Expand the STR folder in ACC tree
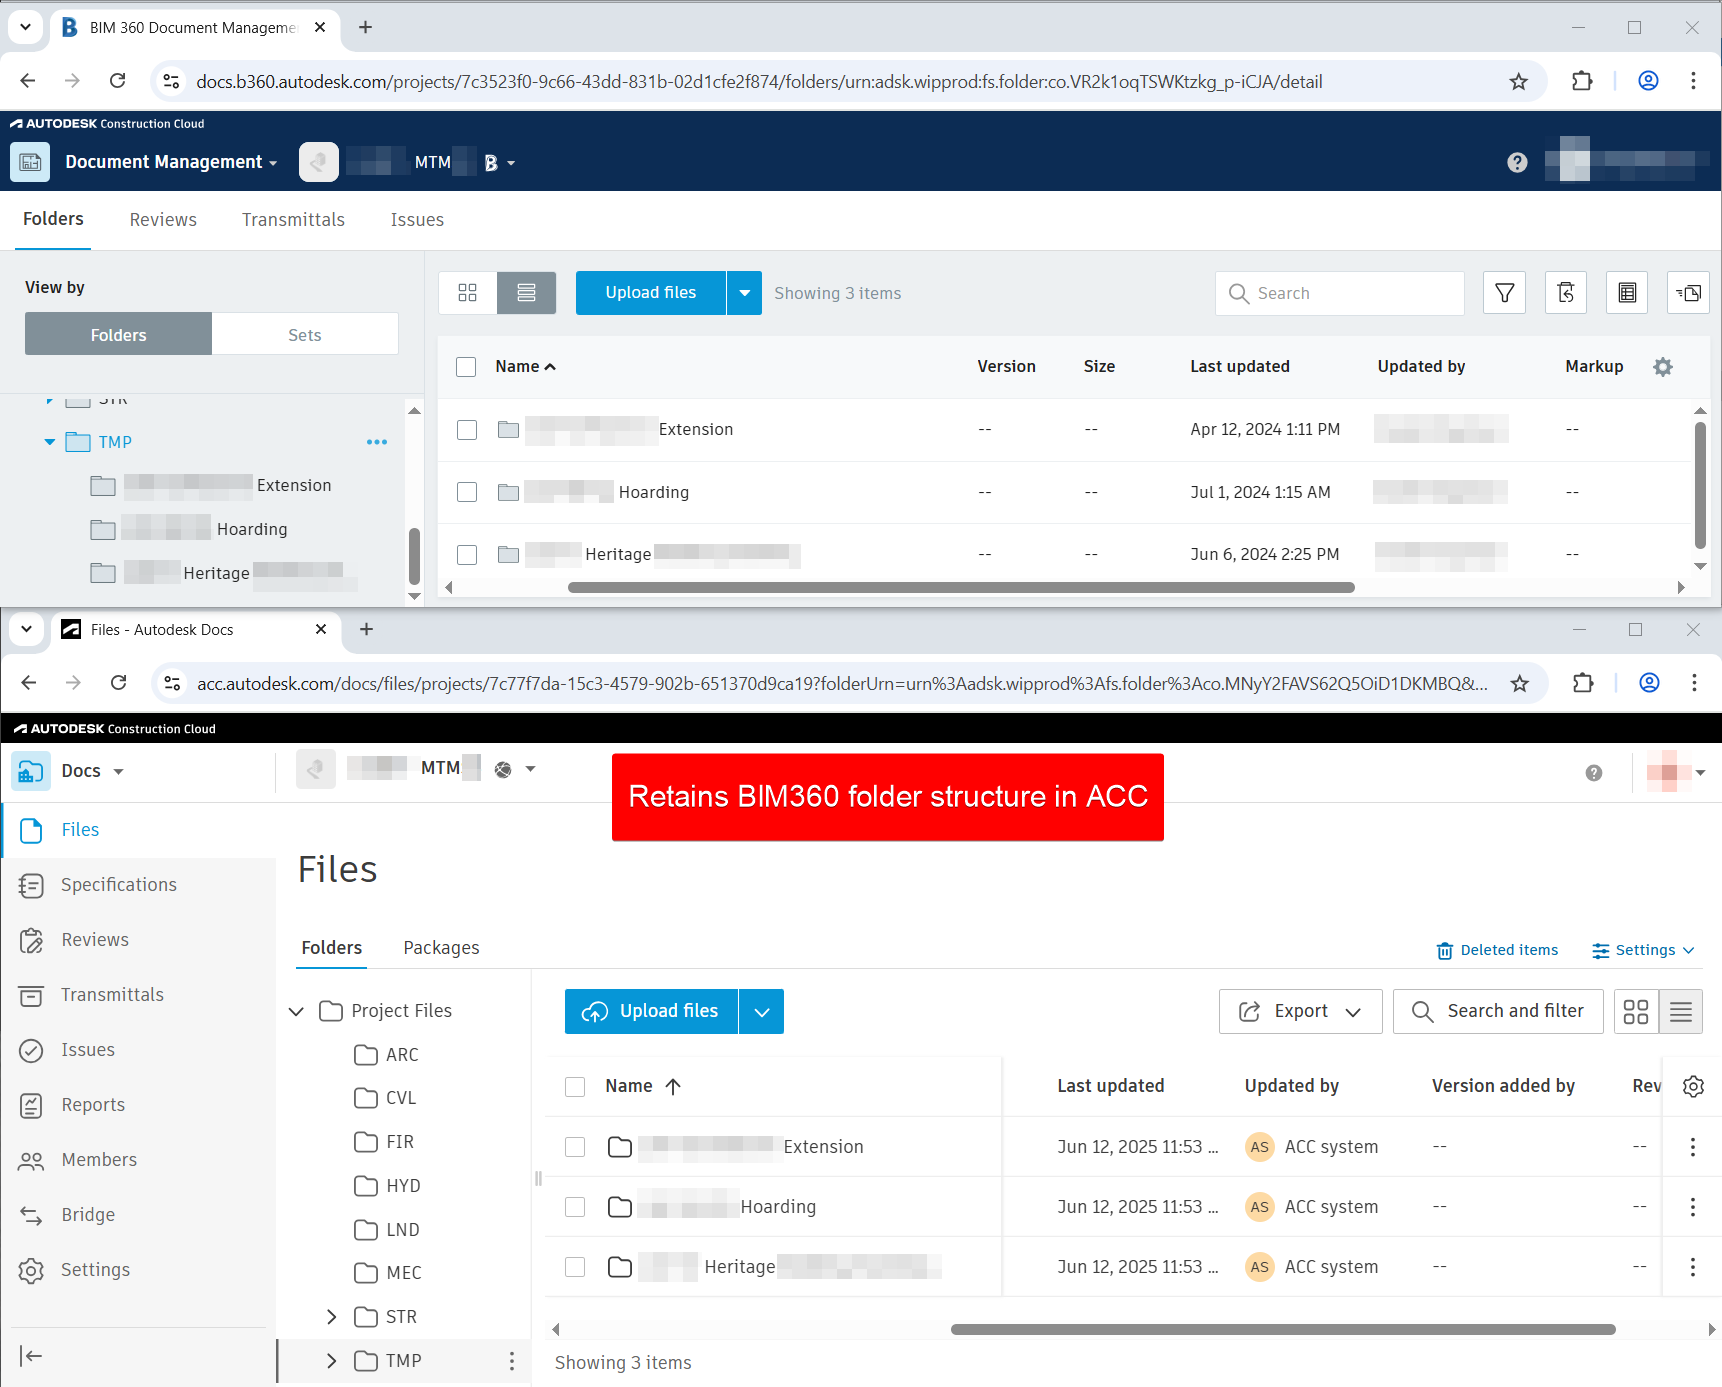Screen dimensions: 1722x1387 [332, 1317]
